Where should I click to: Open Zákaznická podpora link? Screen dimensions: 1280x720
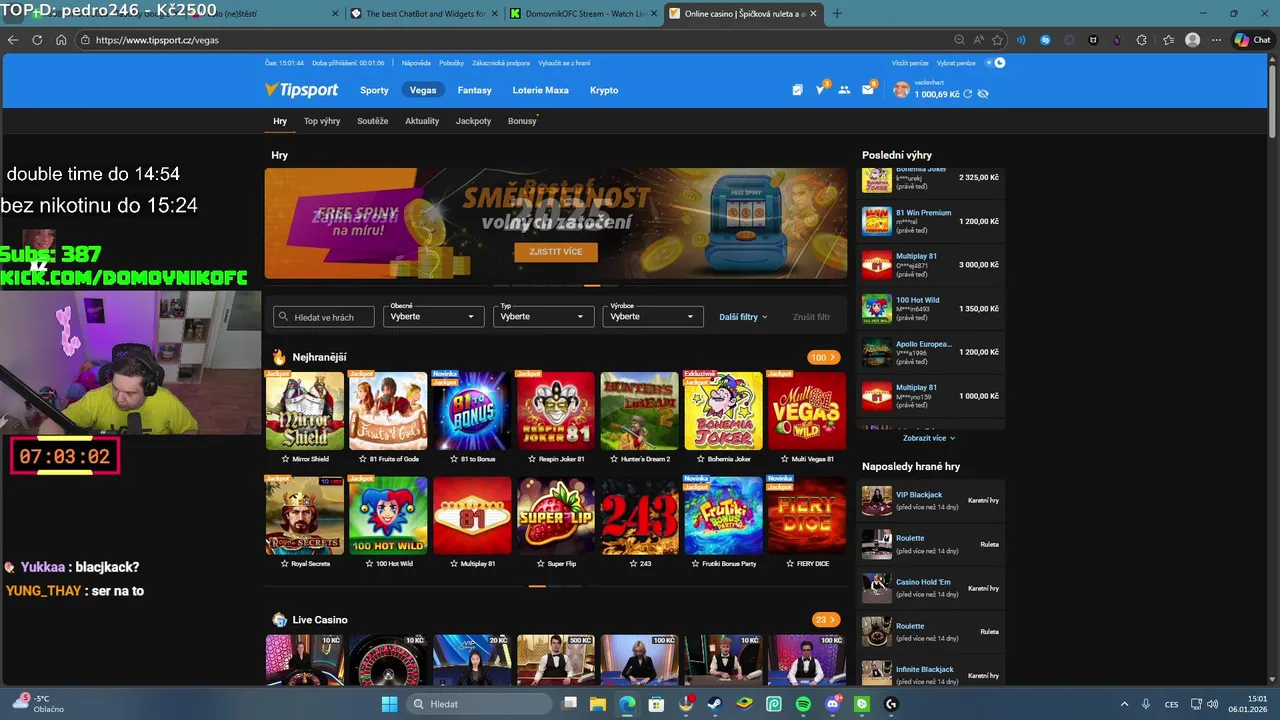(x=501, y=63)
